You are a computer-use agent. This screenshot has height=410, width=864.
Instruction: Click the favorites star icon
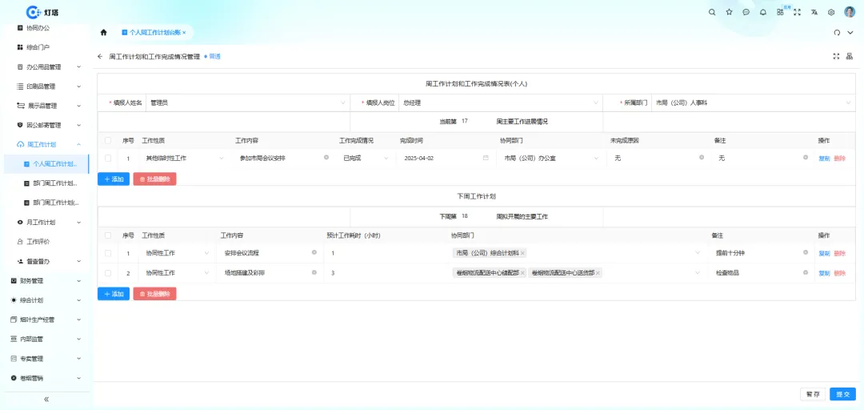(x=729, y=12)
